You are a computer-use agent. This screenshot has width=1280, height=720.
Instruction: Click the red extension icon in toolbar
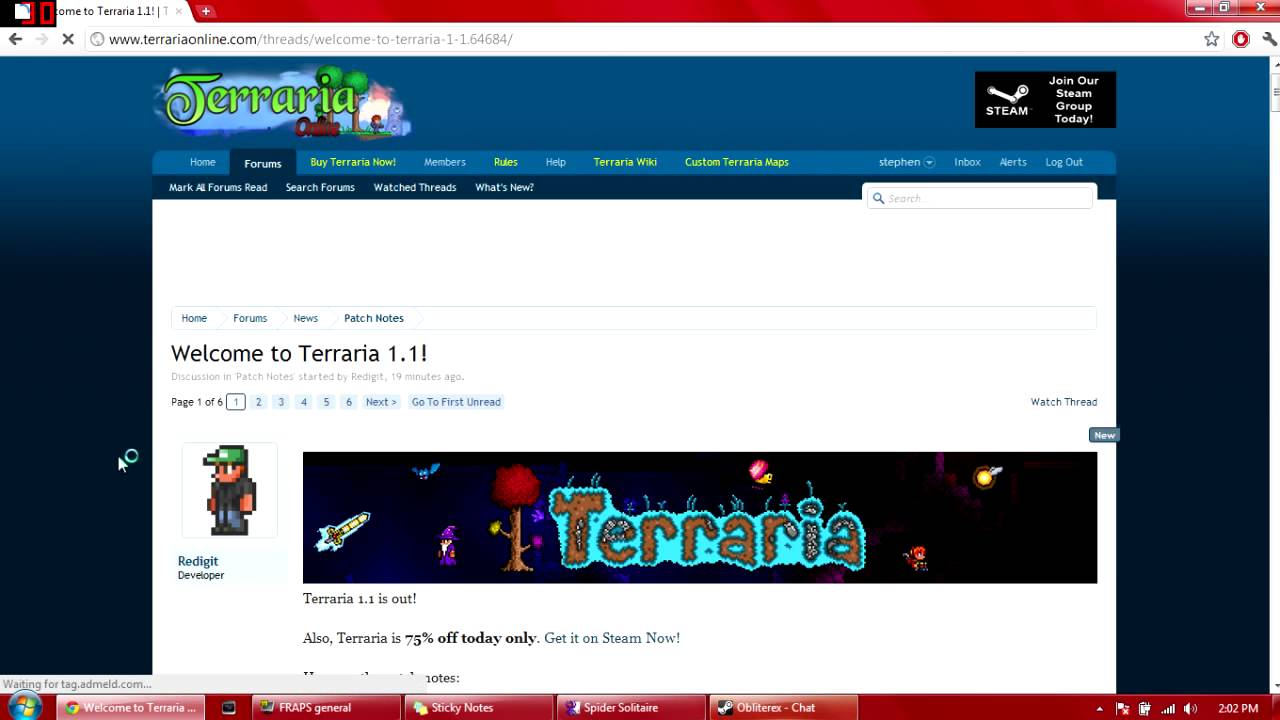[1241, 39]
